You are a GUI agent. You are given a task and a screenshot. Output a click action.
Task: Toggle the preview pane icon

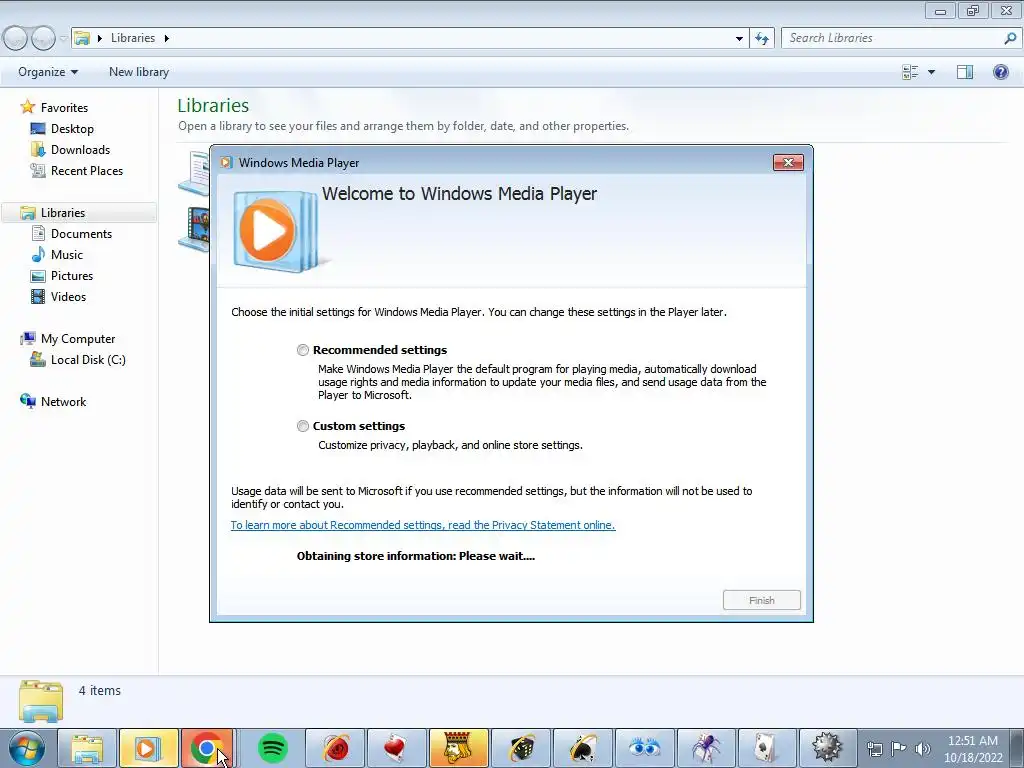[965, 72]
